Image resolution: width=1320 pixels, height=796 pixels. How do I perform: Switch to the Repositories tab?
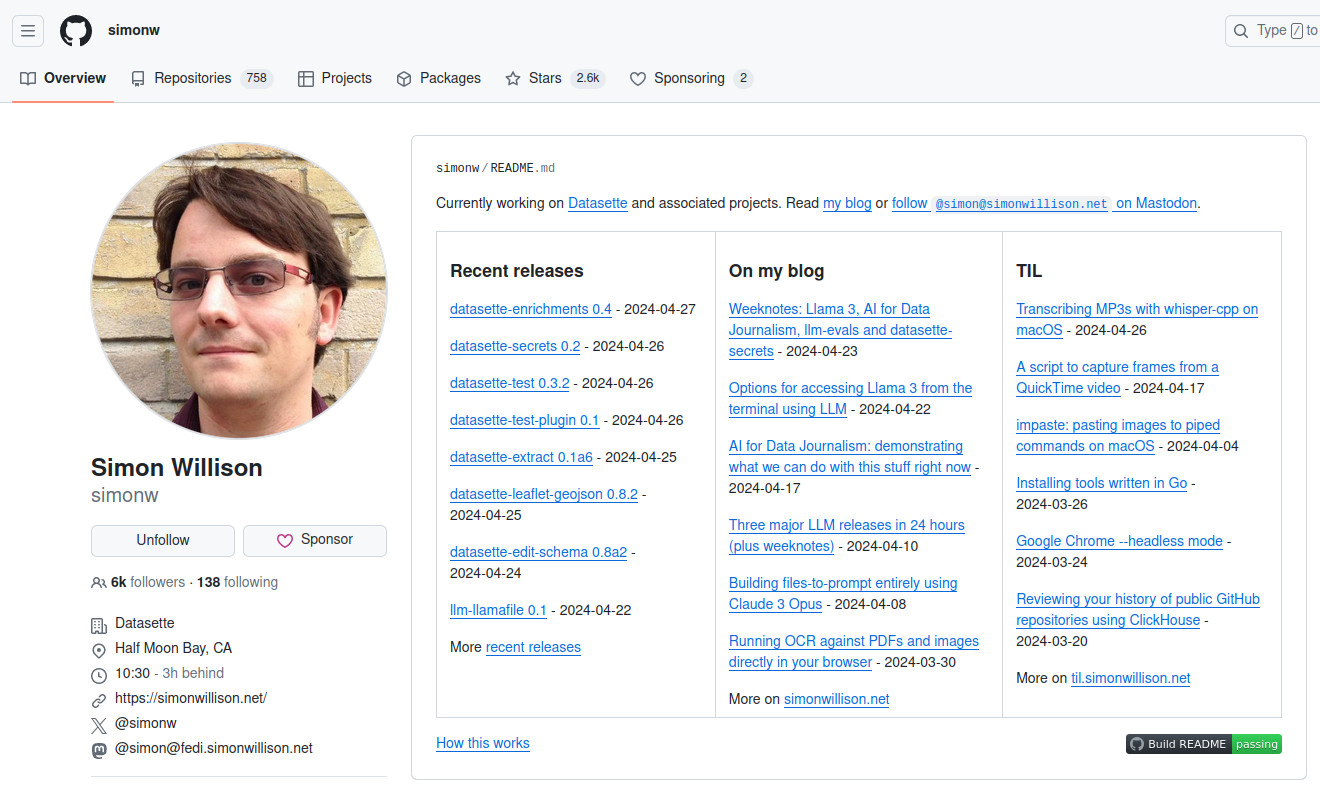point(202,78)
